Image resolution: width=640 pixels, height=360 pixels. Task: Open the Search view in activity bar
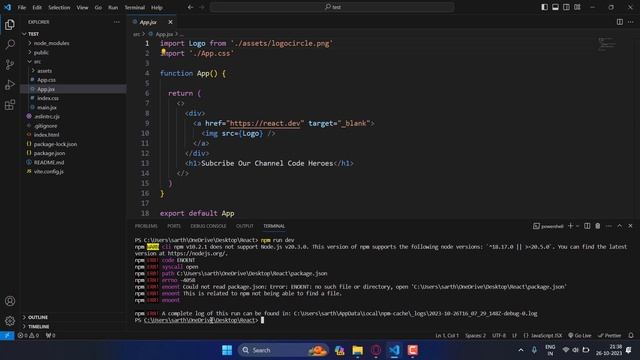pos(10,44)
